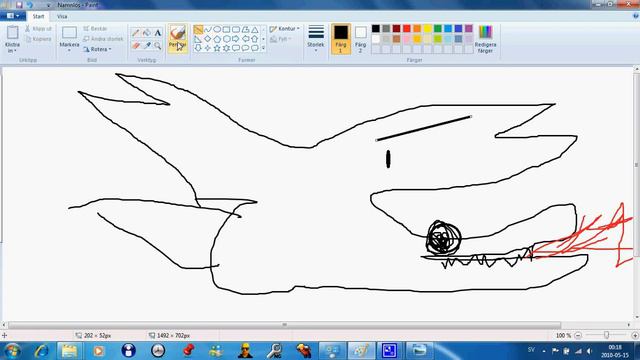
Task: Click the taskbar clock showing 00:18
Action: [615, 347]
